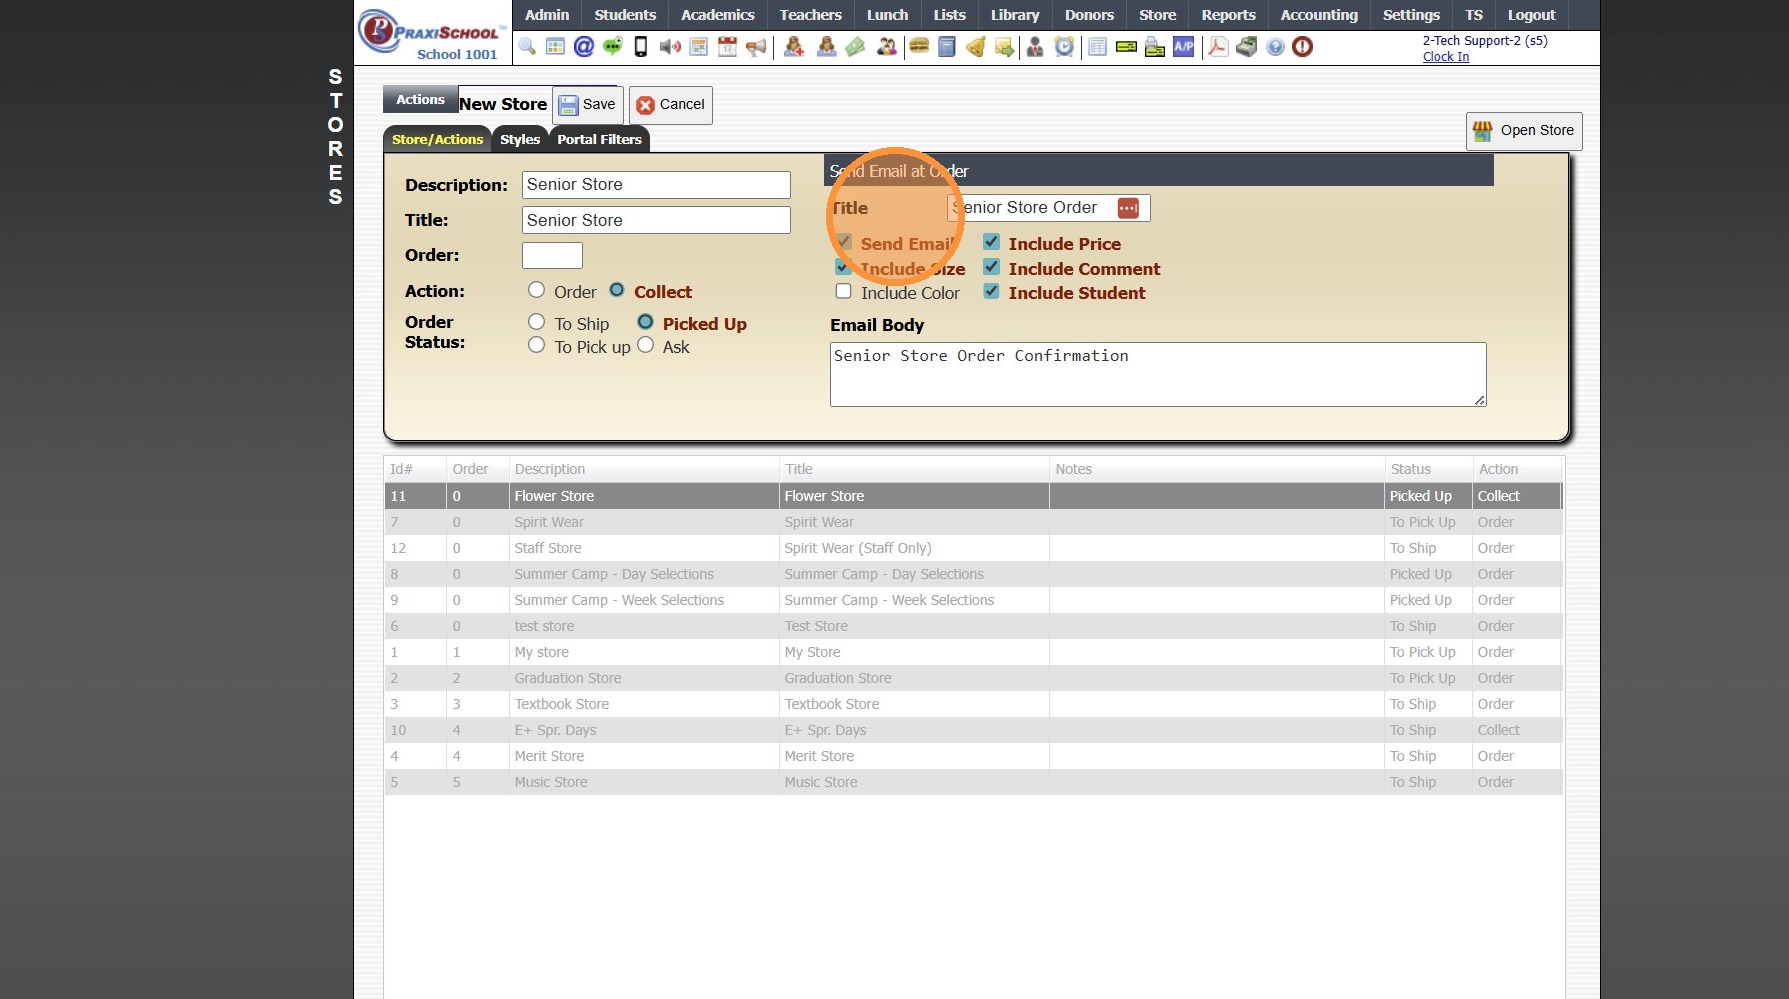Click the Order number input field
Screen dimensions: 1789x999
pyautogui.click(x=552, y=255)
